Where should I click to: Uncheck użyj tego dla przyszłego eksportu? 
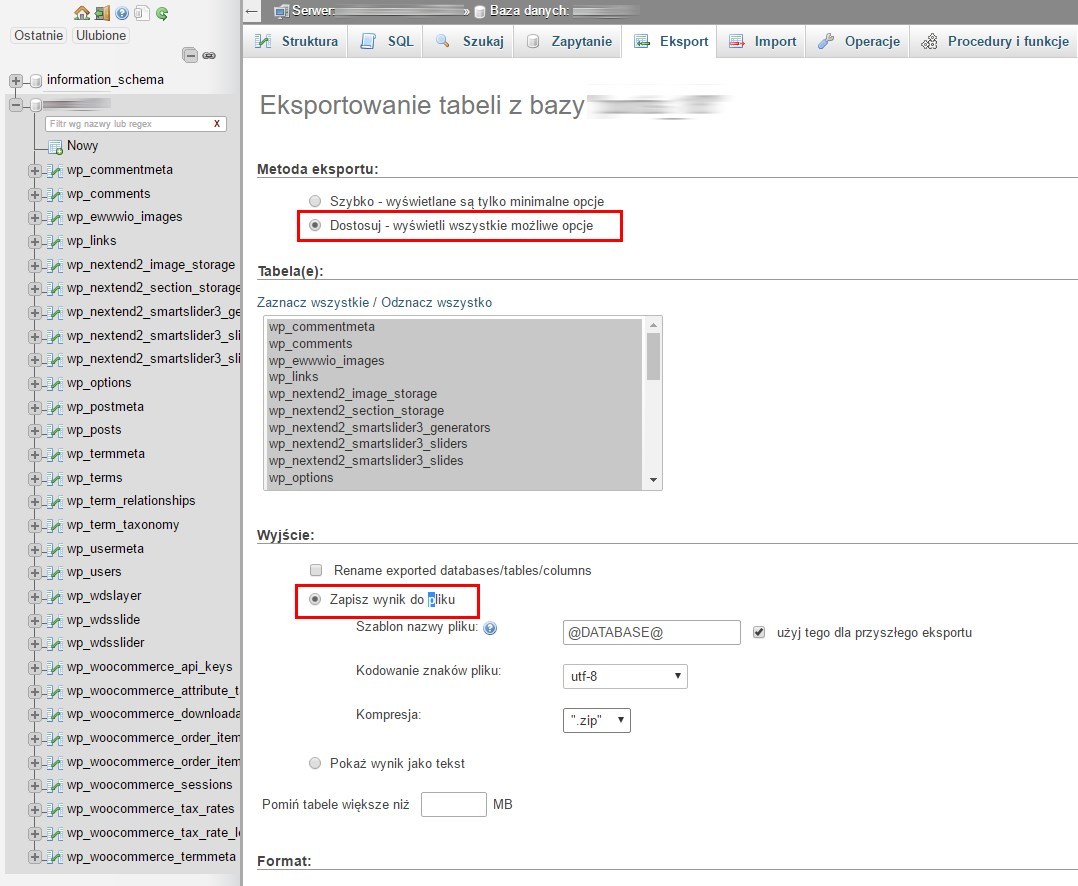tap(759, 632)
